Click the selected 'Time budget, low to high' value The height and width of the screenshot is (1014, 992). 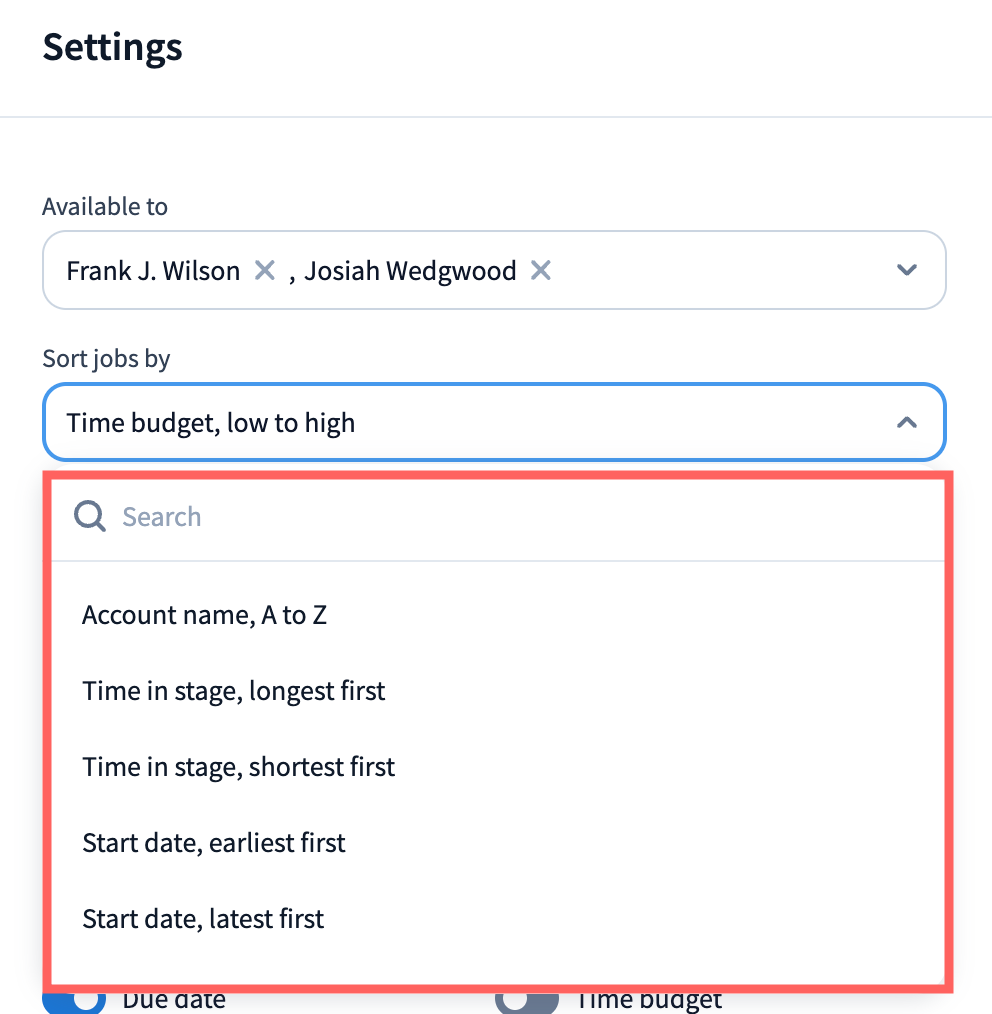(211, 423)
